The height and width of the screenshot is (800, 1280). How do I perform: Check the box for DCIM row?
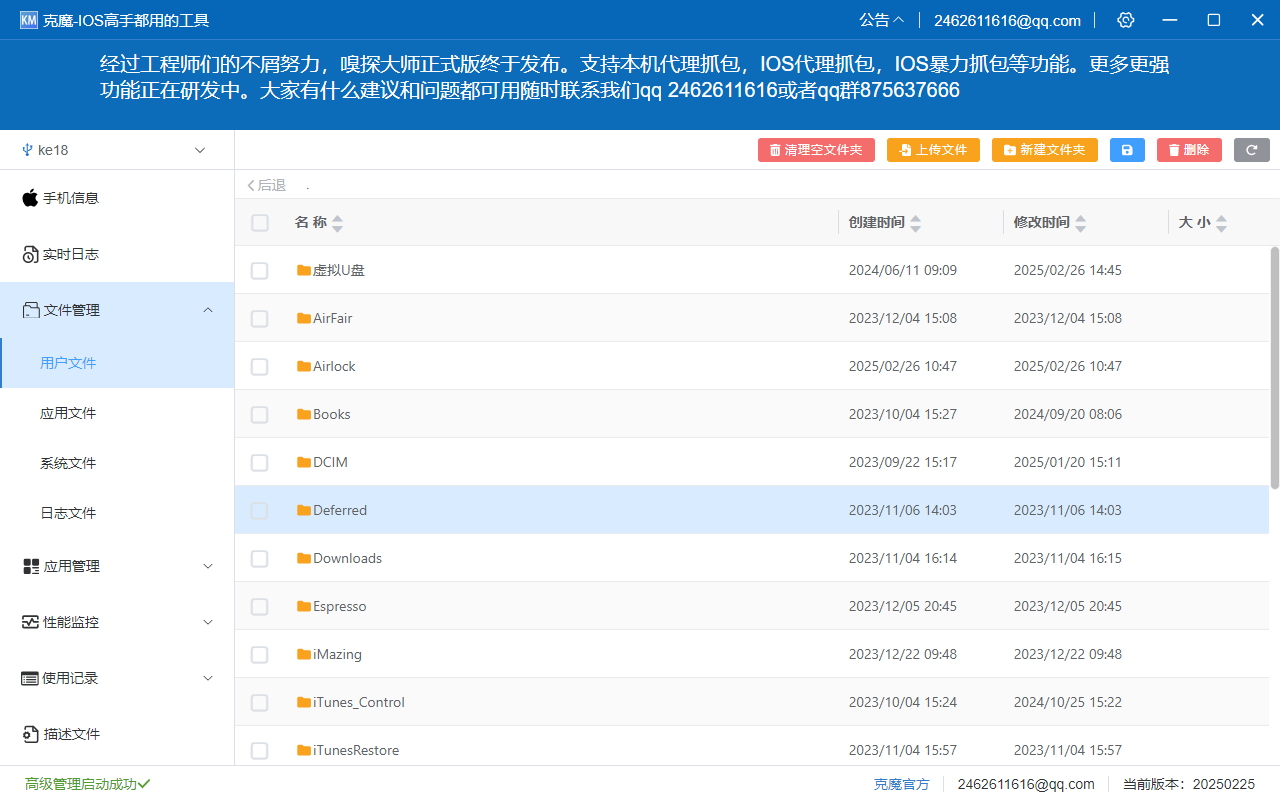(260, 462)
